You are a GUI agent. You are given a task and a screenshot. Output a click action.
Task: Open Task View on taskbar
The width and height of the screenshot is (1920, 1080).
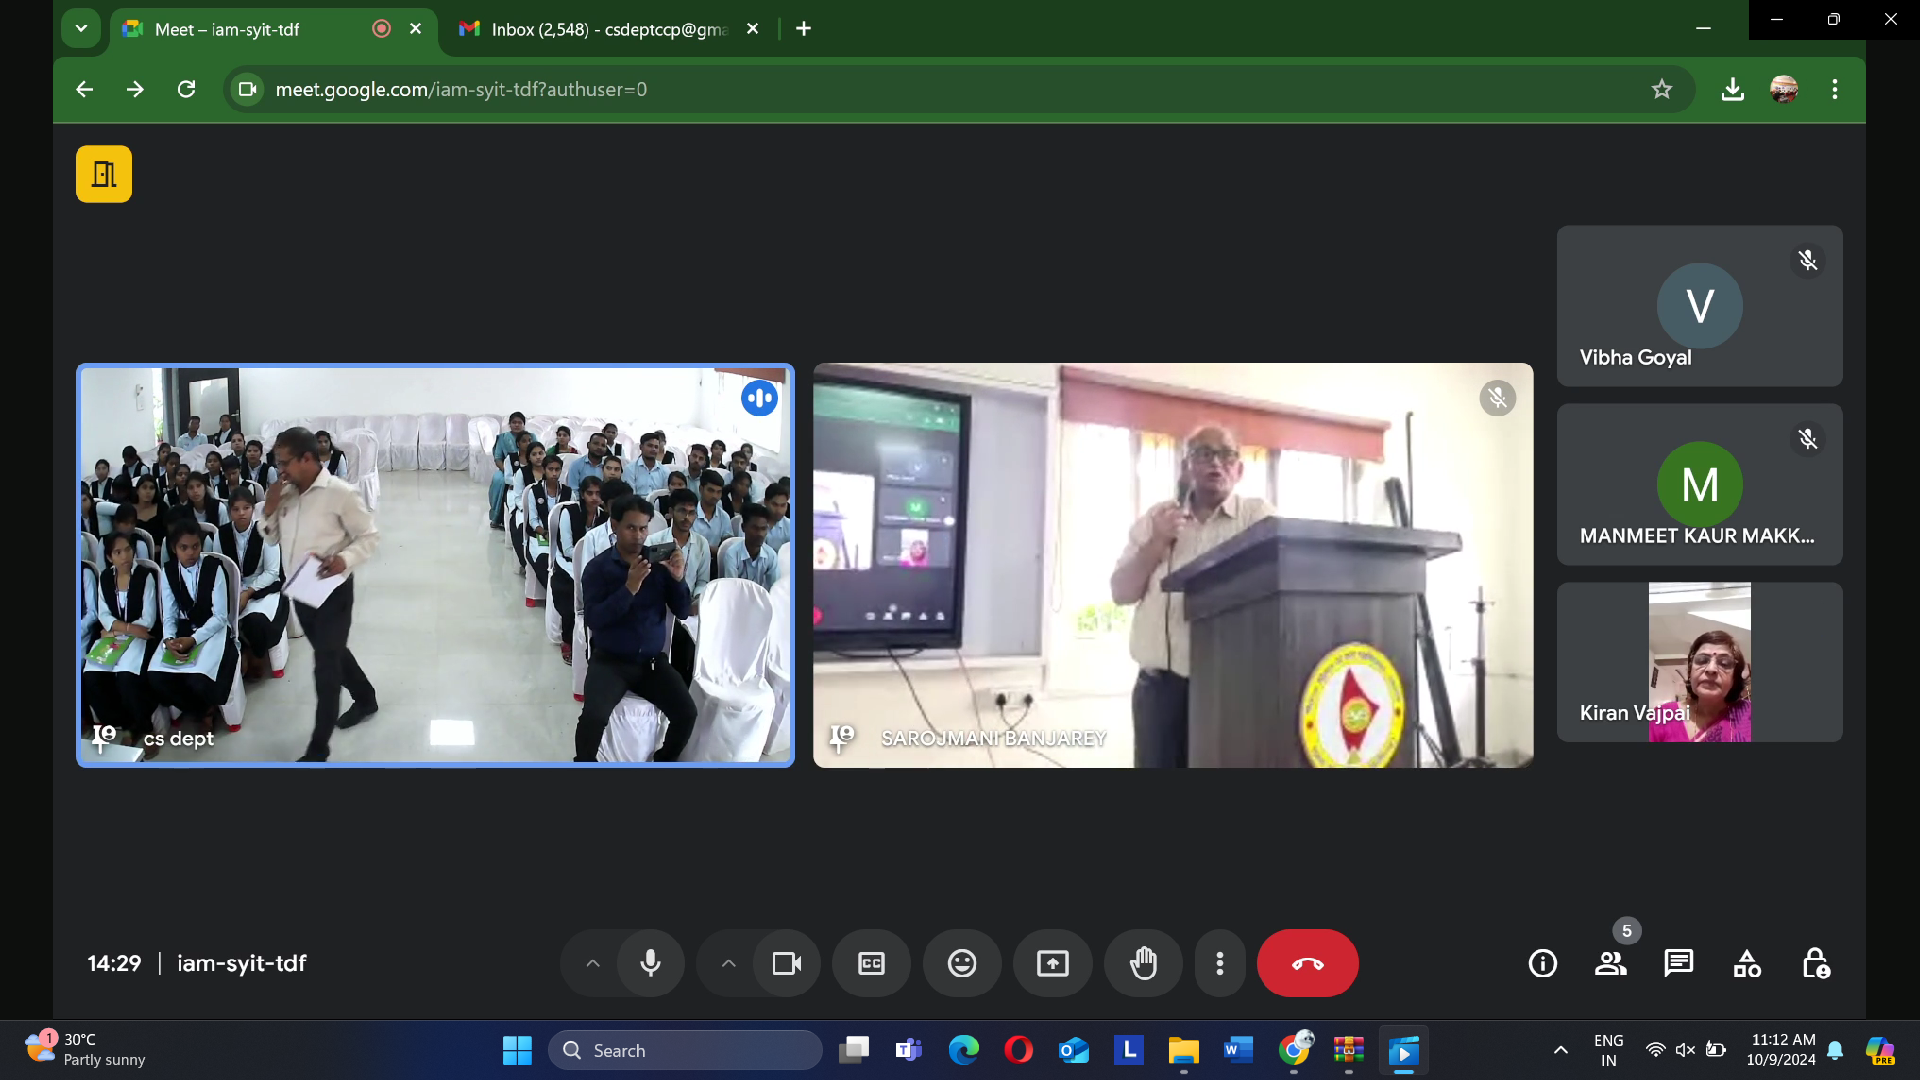click(x=853, y=1050)
